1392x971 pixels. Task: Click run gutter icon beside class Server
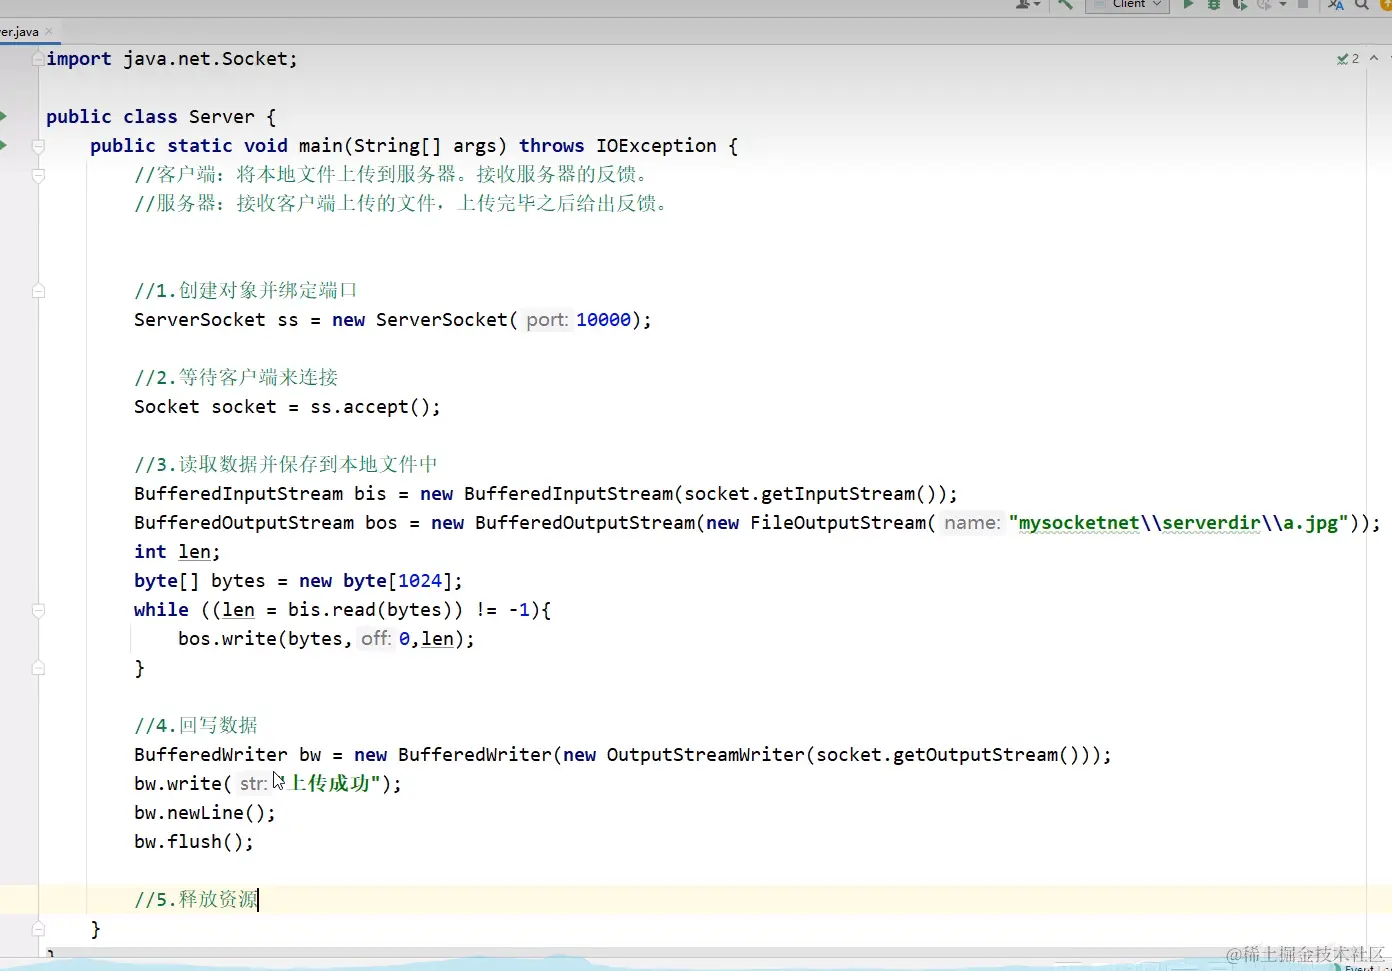tap(3, 116)
